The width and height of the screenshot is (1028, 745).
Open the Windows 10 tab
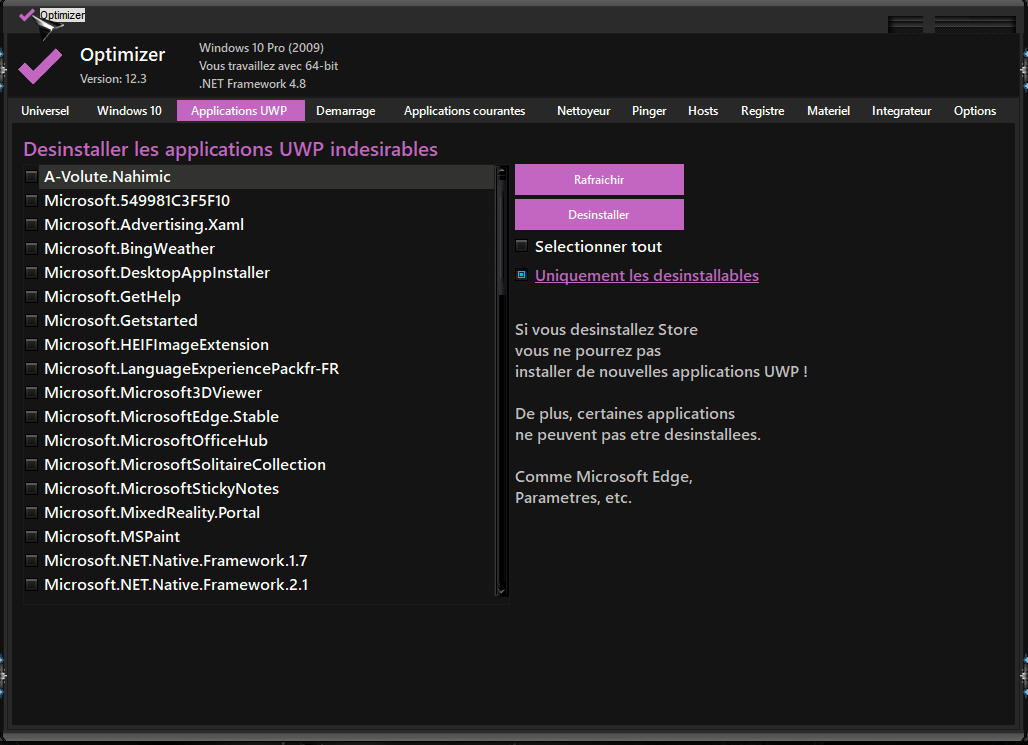point(129,111)
